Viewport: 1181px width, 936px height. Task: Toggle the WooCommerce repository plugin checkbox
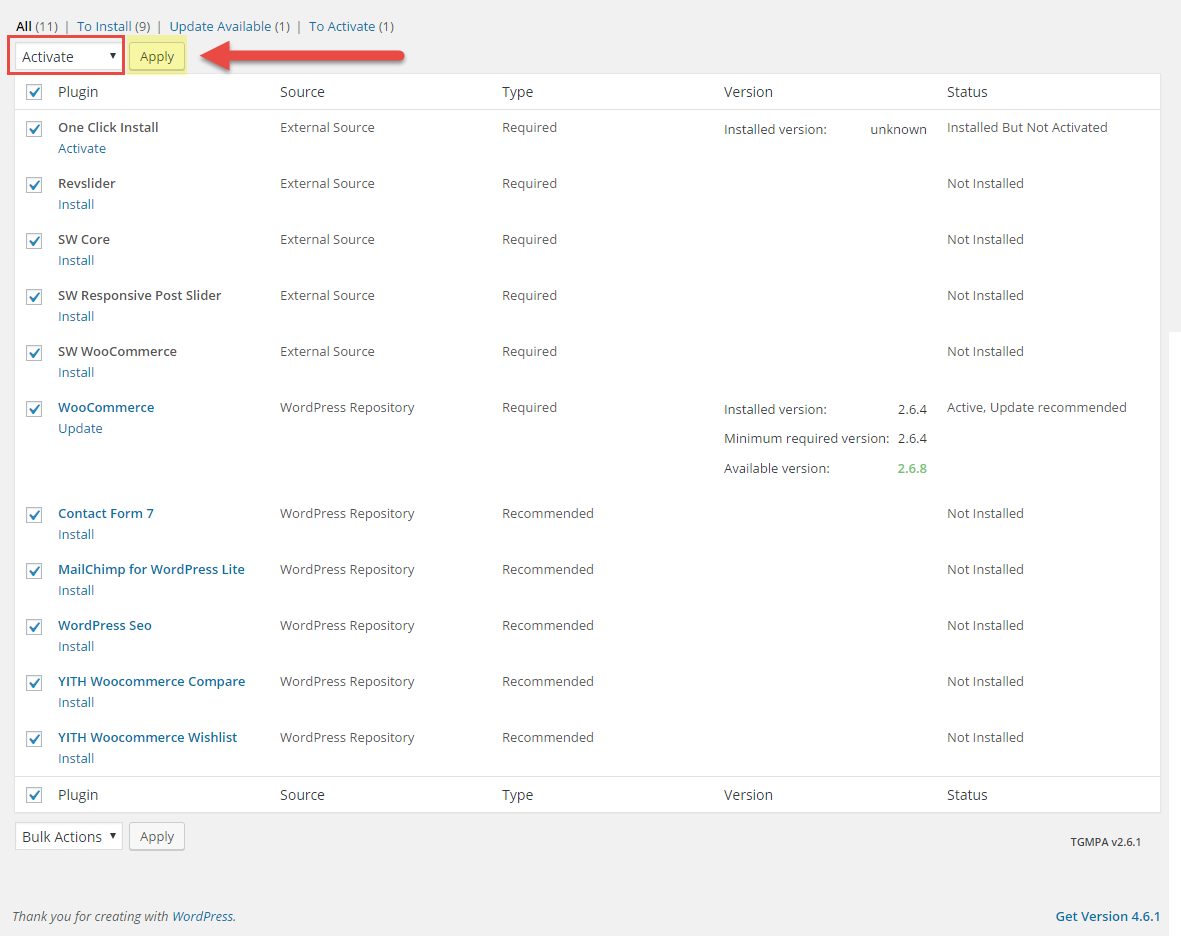tap(34, 409)
